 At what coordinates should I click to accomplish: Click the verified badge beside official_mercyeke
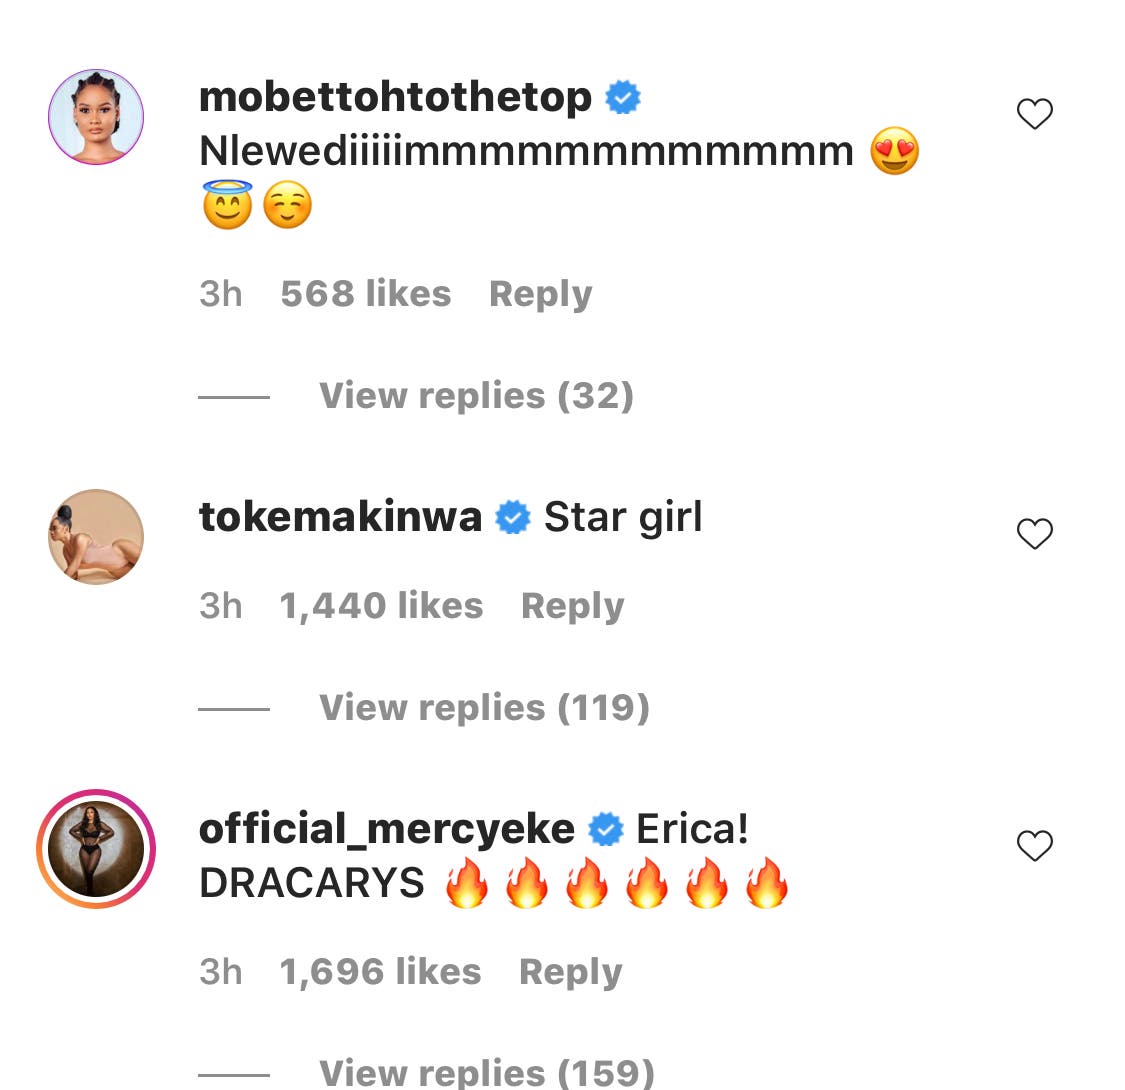click(x=605, y=829)
